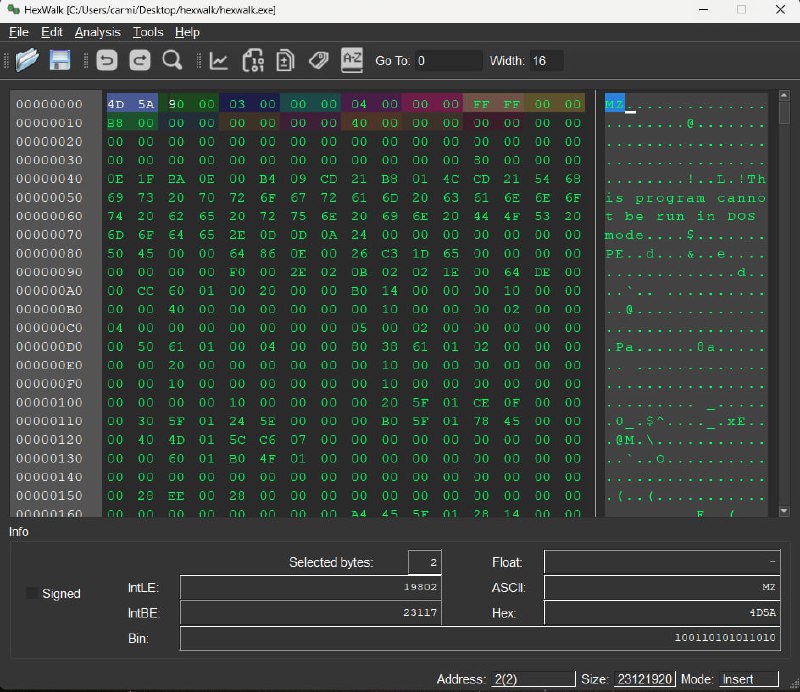The width and height of the screenshot is (800, 692).
Task: Open the tags toolbar icon
Action: [x=319, y=60]
